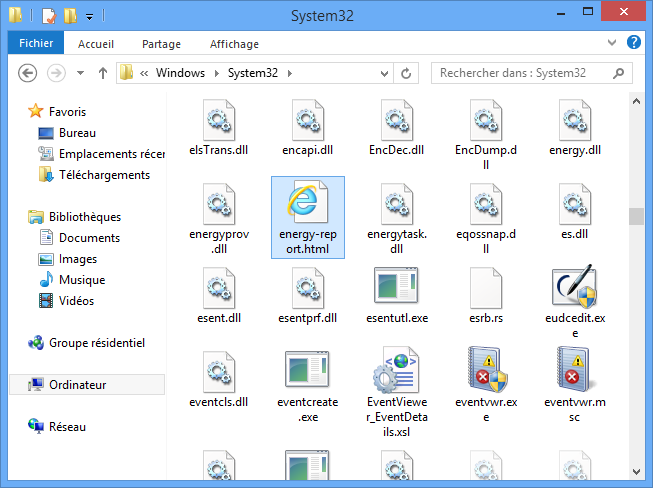Select the EncDec.dll file icon
Screen dimensions: 653x488
point(397,120)
